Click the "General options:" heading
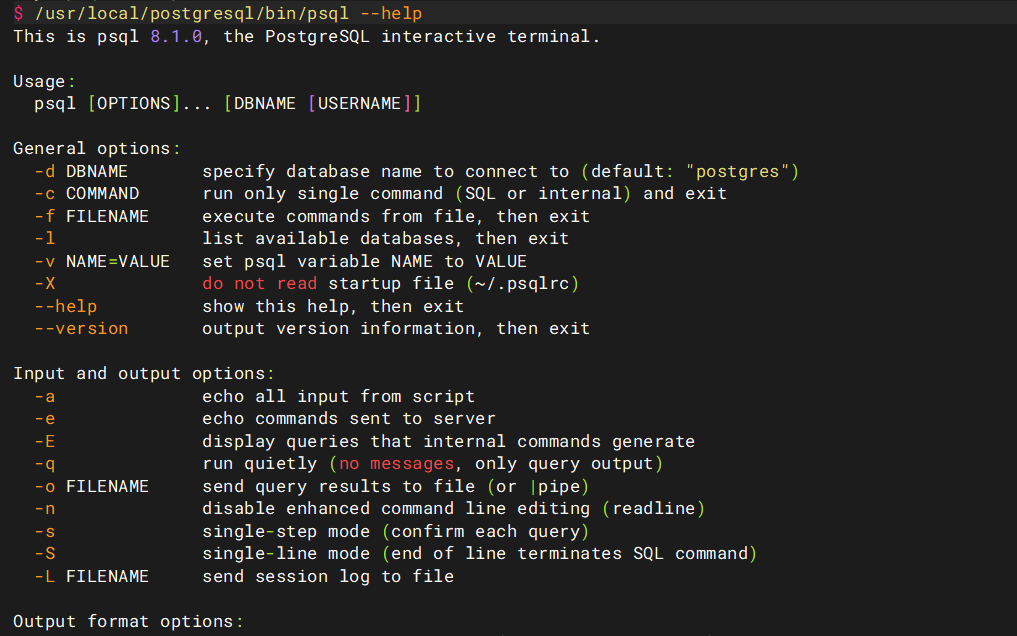This screenshot has height=636, width=1017. coord(97,148)
